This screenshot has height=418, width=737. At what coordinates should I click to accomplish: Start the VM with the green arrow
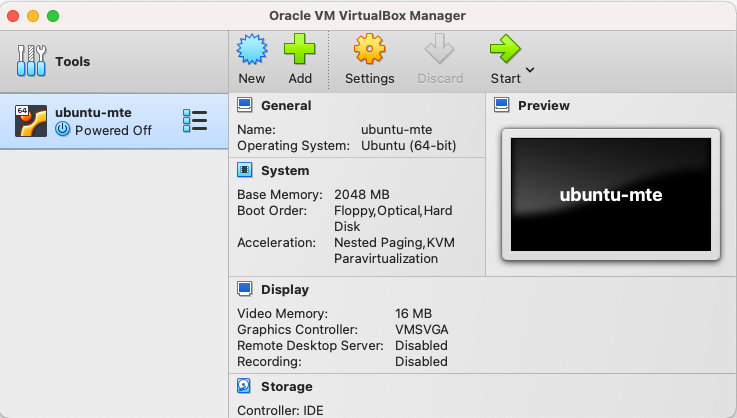coord(505,48)
